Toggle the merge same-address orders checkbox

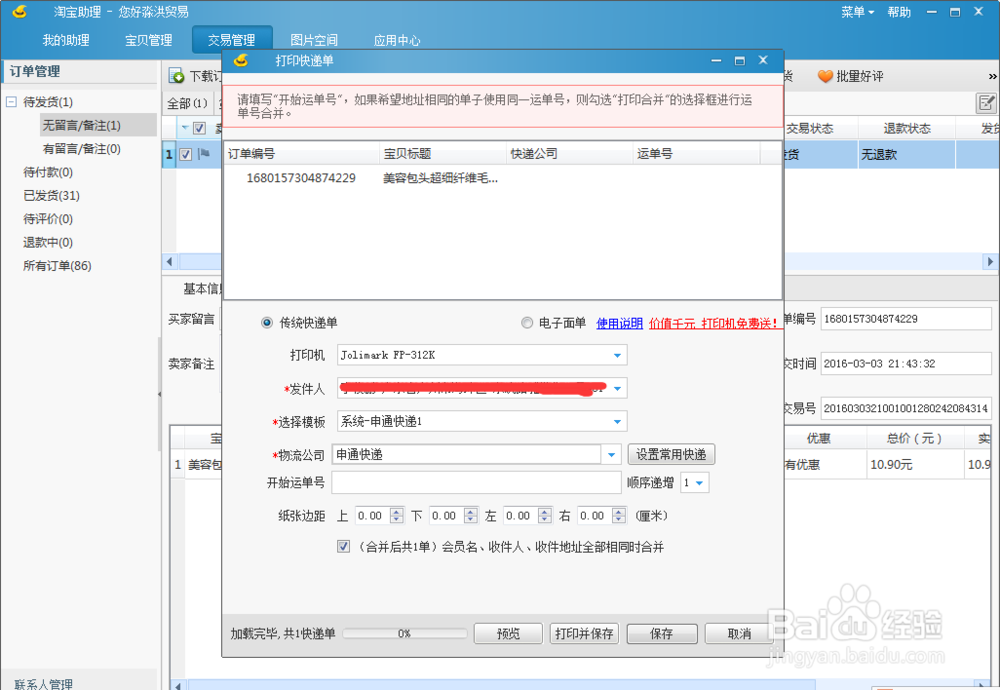343,547
